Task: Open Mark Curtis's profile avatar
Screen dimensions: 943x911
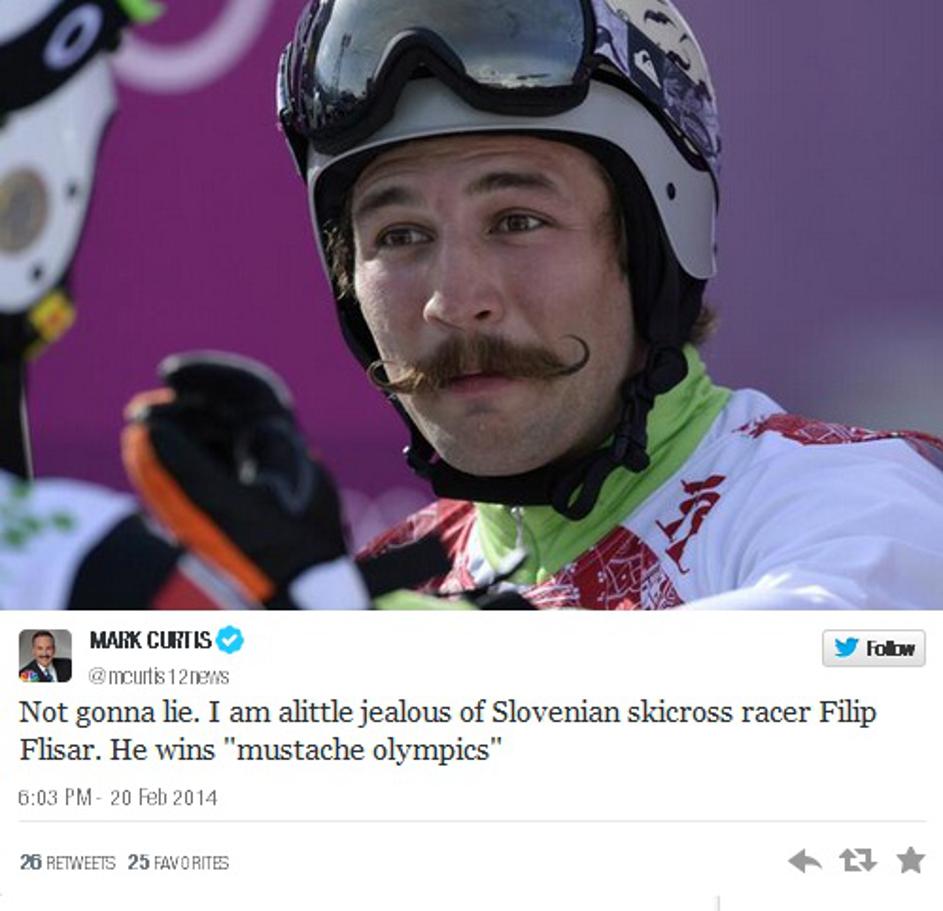Action: pos(45,655)
